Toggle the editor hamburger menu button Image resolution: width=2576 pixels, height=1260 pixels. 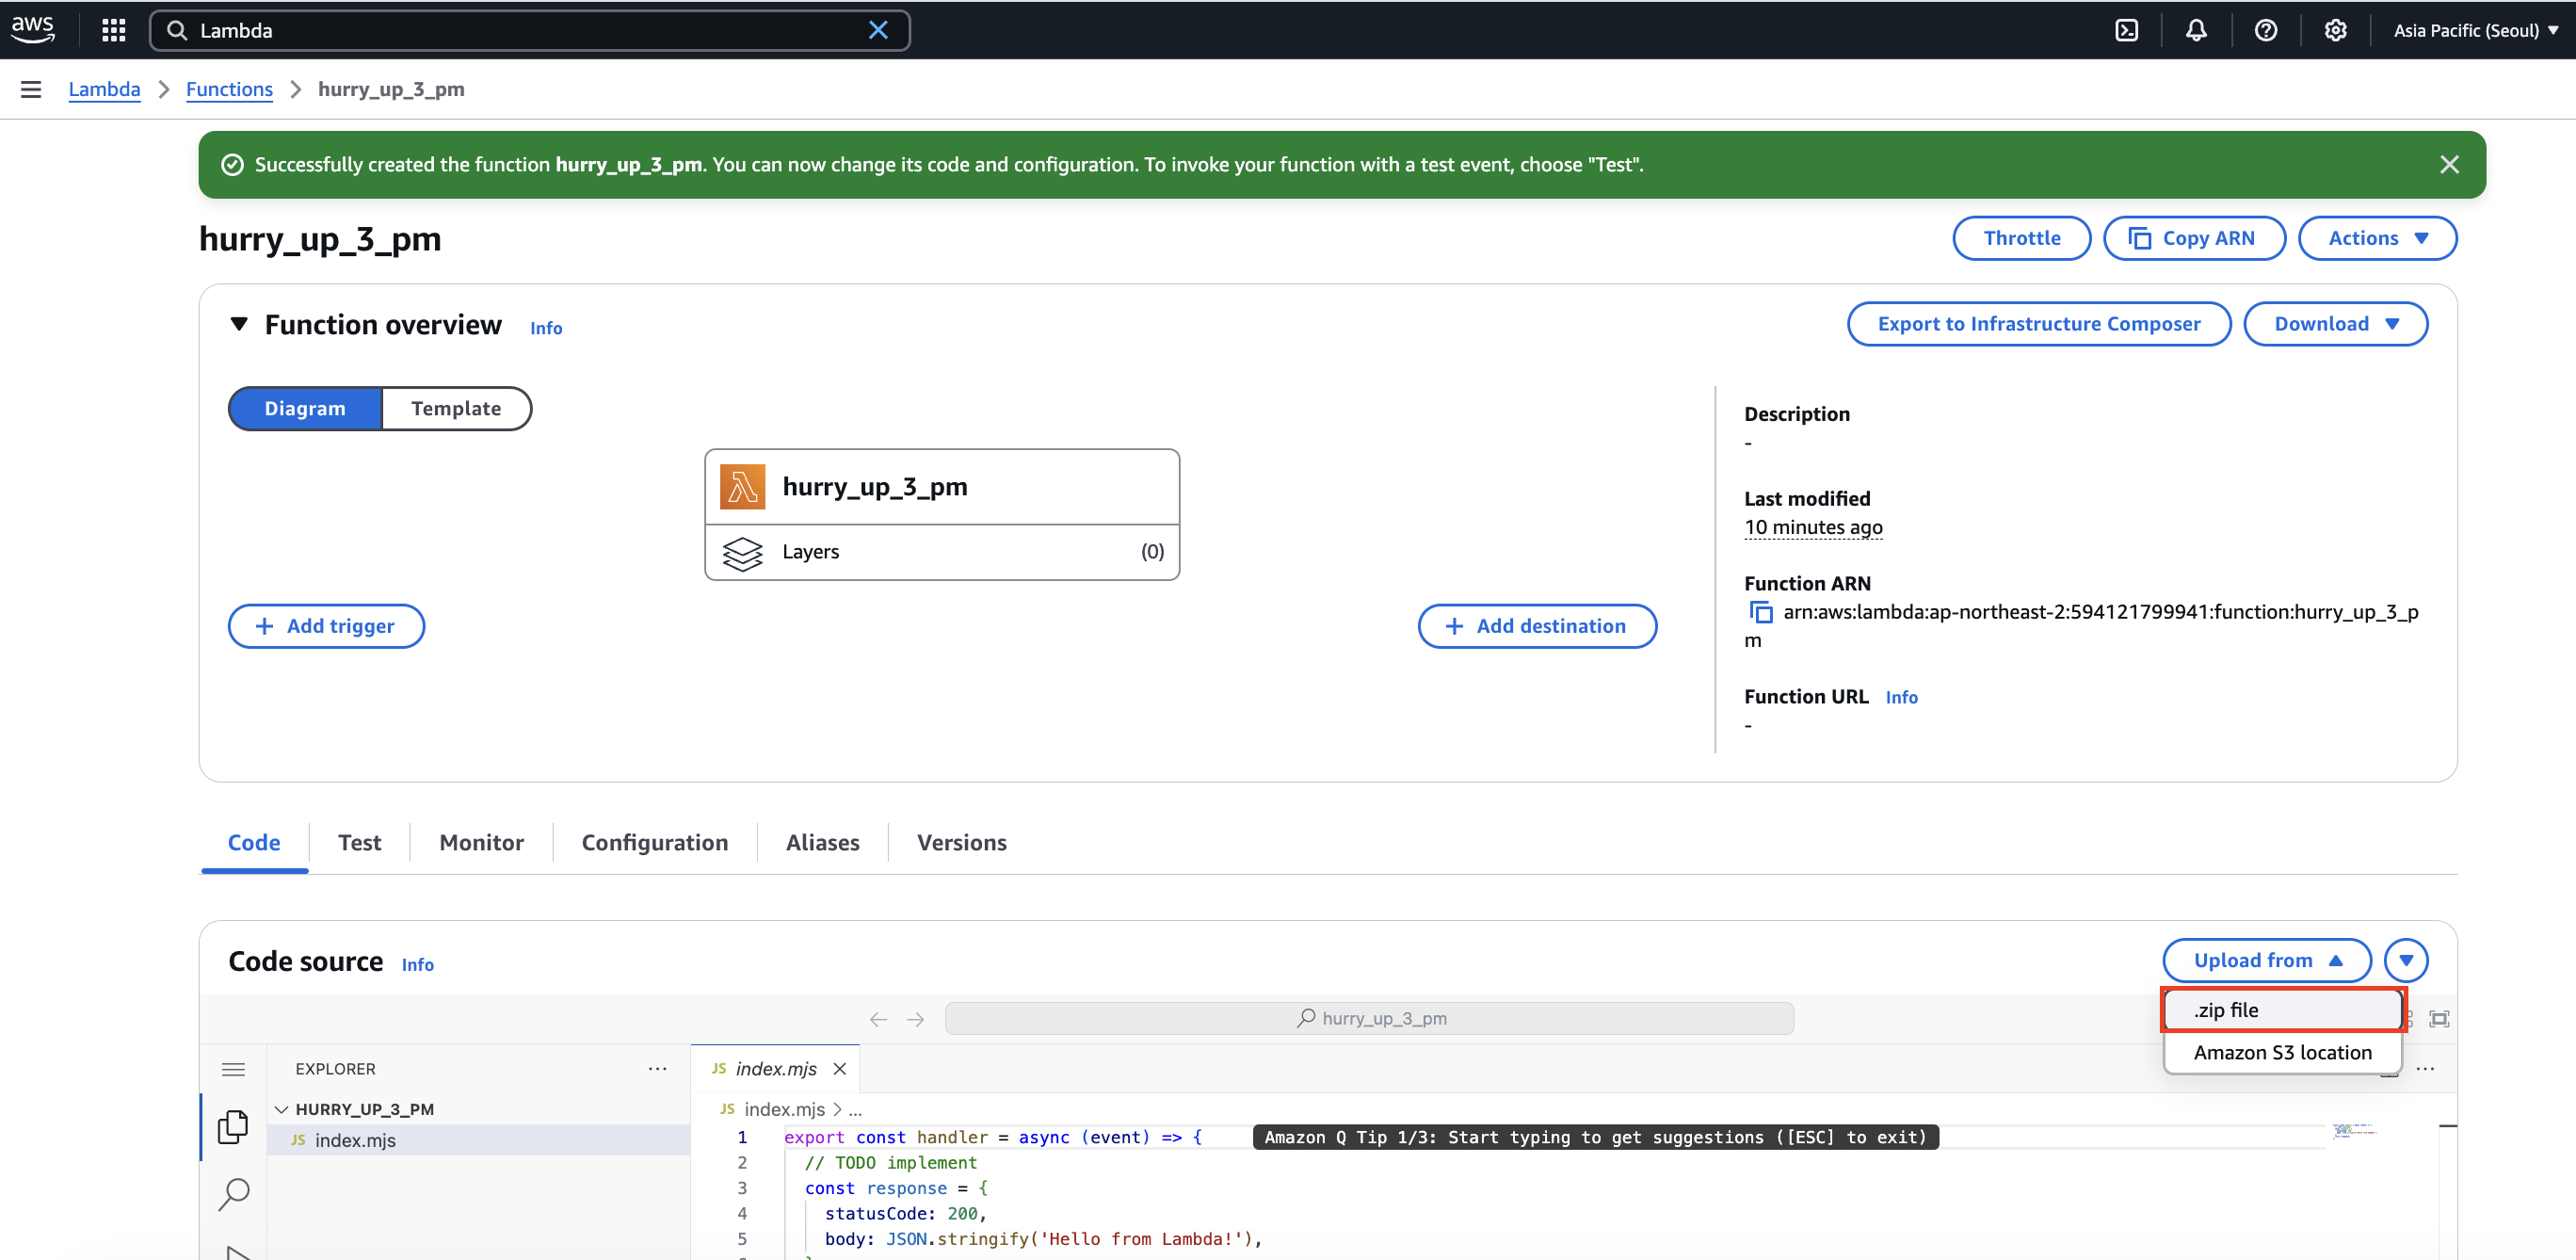pyautogui.click(x=233, y=1068)
